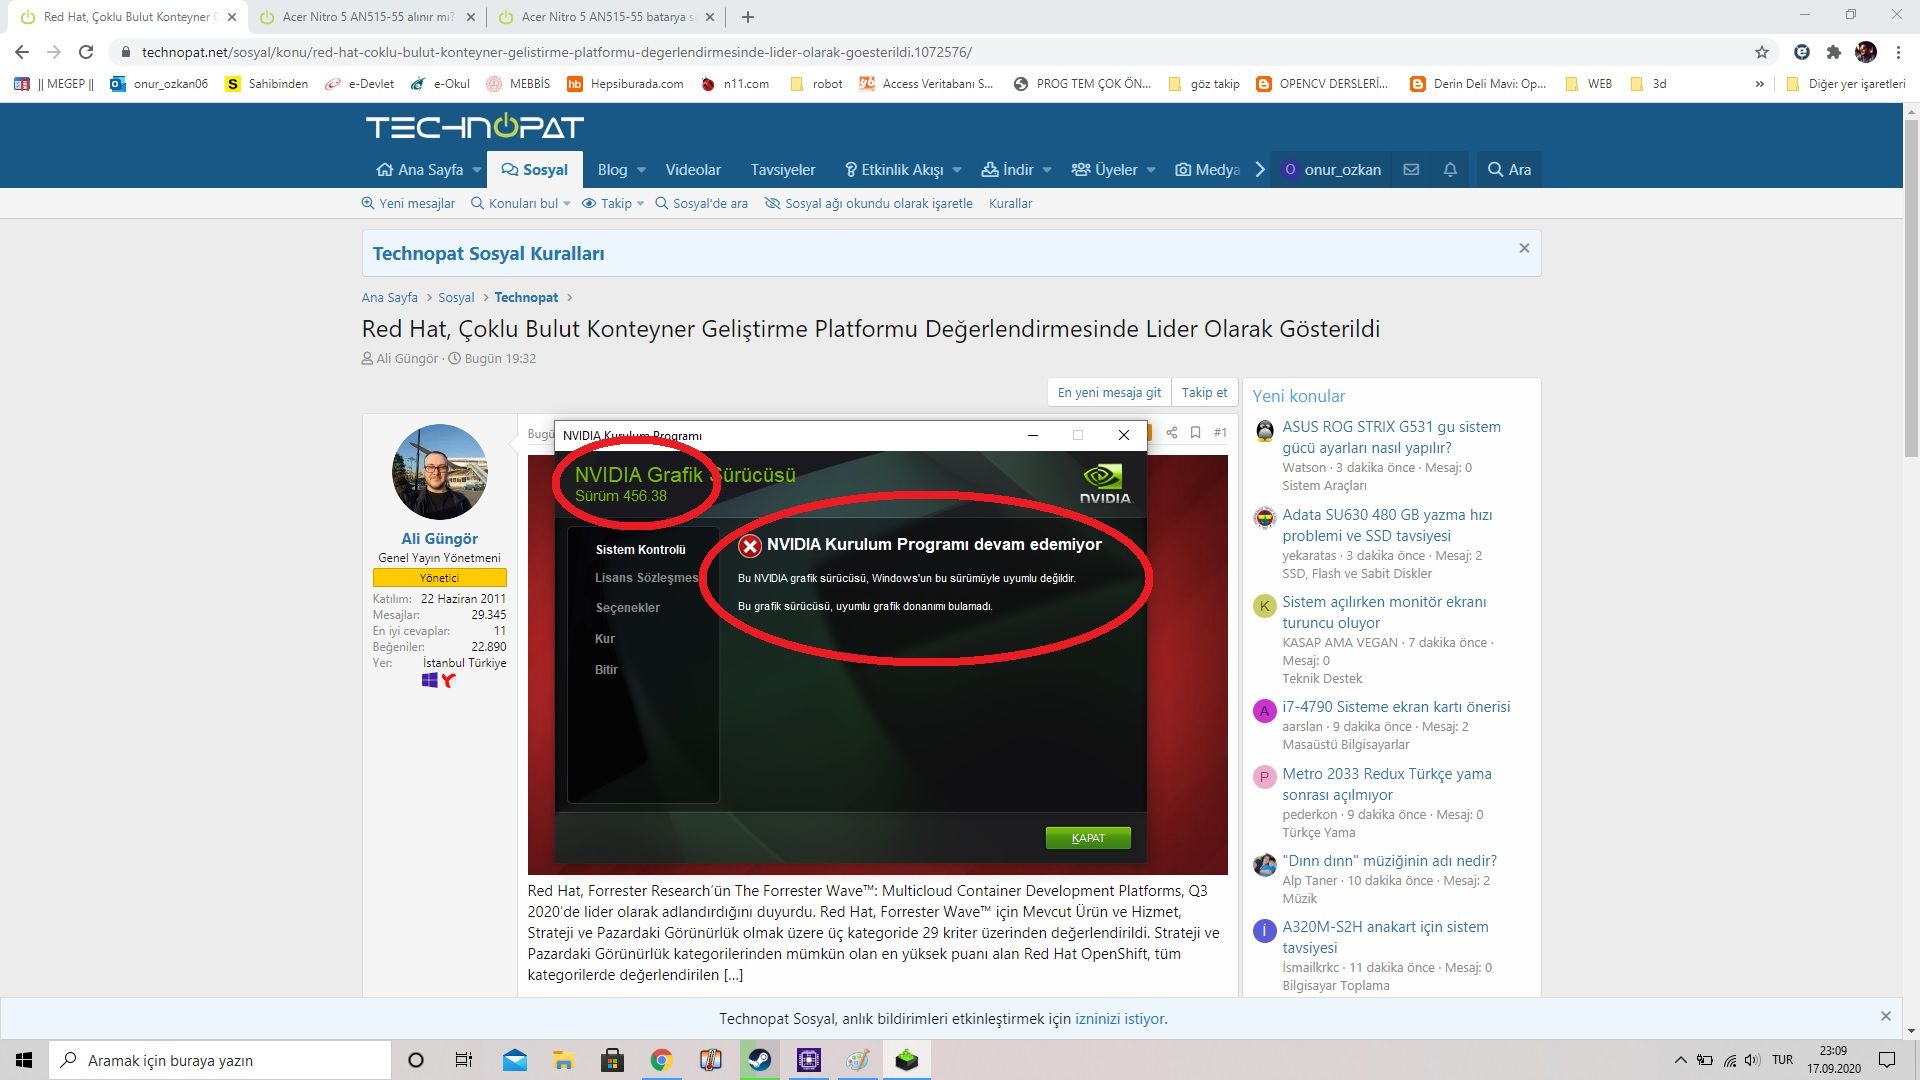Click the post bookmark icon
1920x1080 pixels.
(1195, 433)
